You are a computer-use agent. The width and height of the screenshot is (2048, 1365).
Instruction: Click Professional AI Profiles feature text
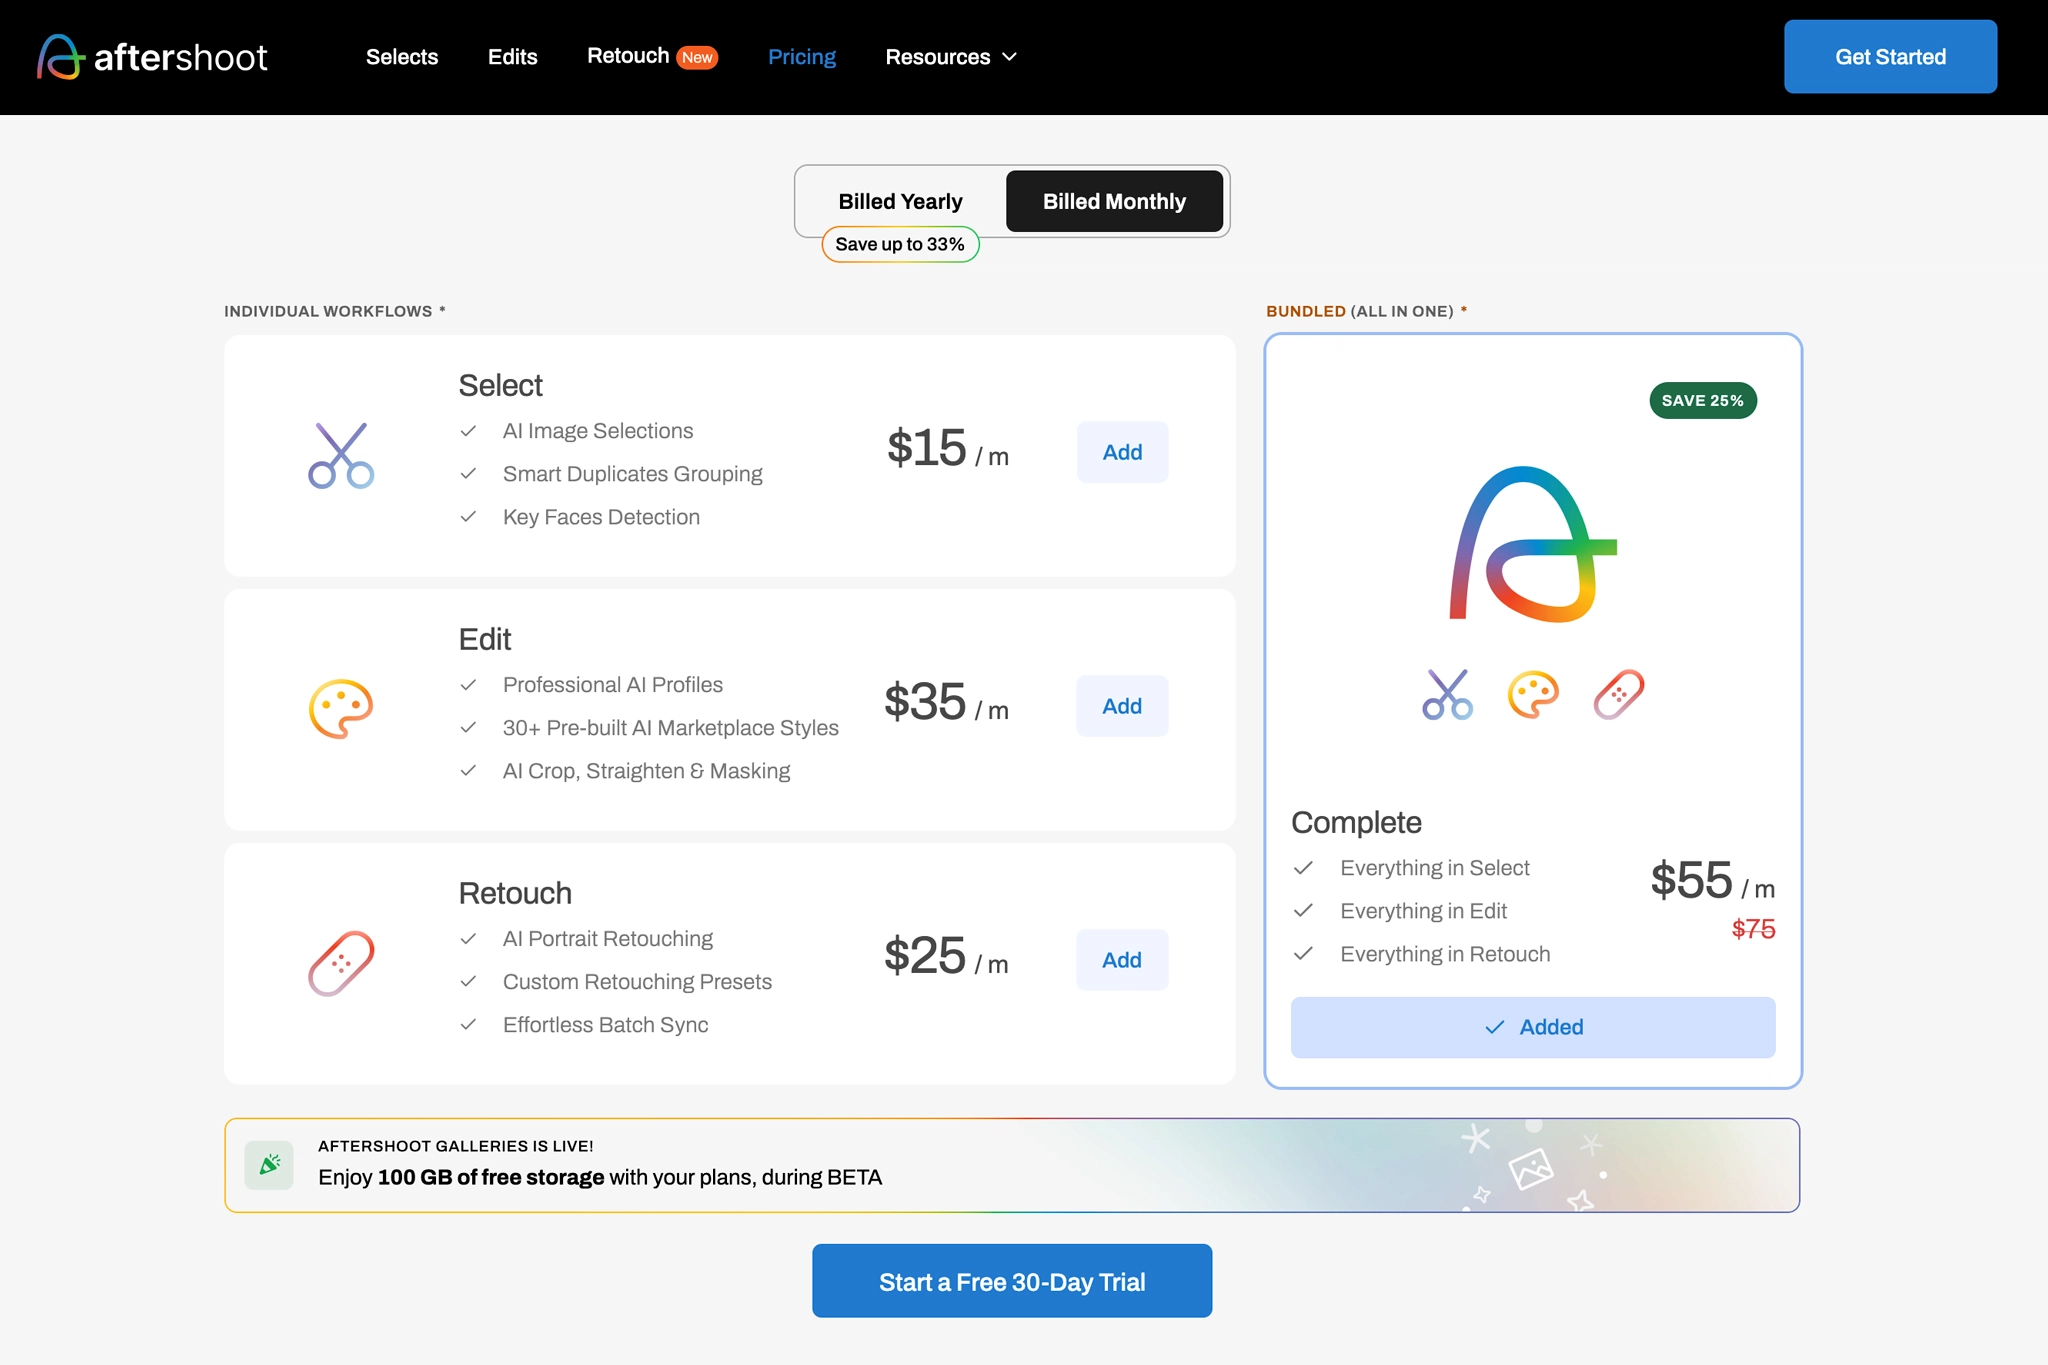tap(613, 685)
